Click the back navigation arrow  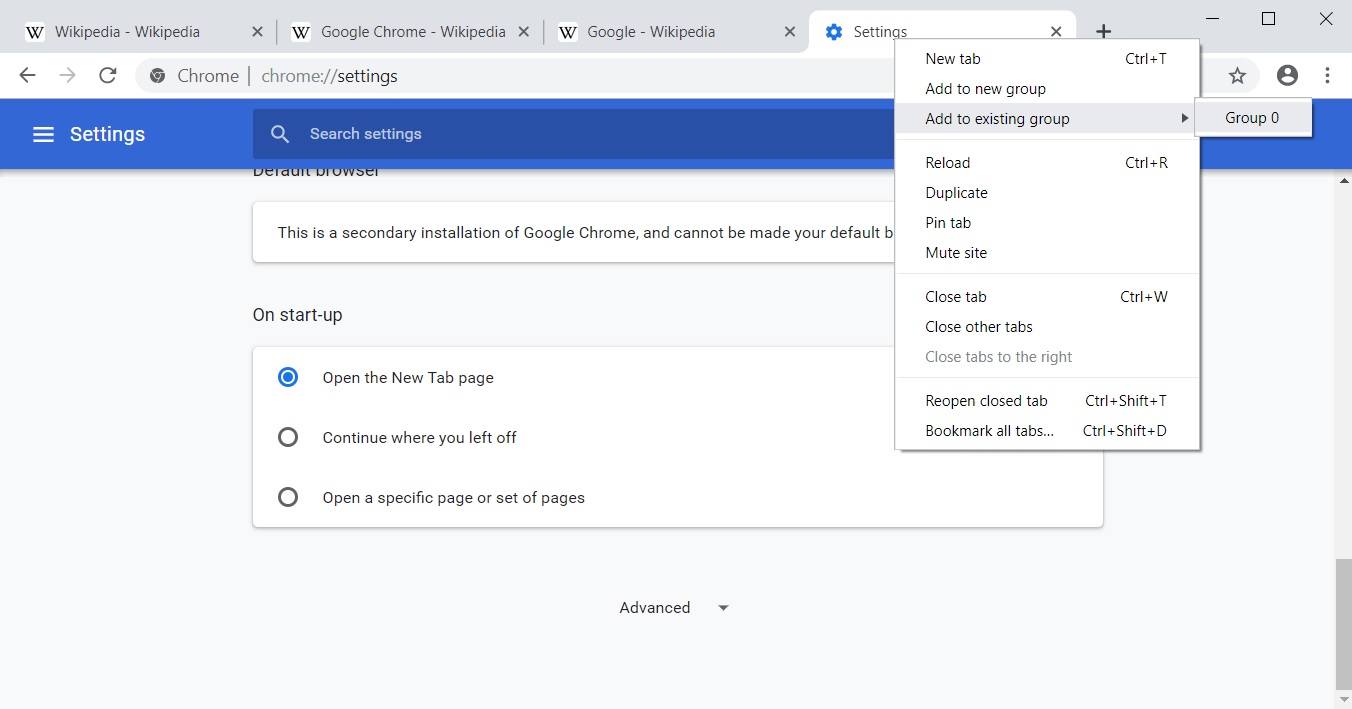coord(26,75)
